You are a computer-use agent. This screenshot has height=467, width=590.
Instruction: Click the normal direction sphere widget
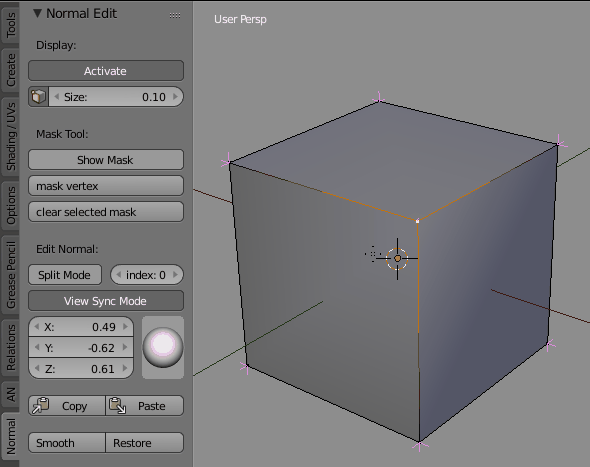coord(163,347)
